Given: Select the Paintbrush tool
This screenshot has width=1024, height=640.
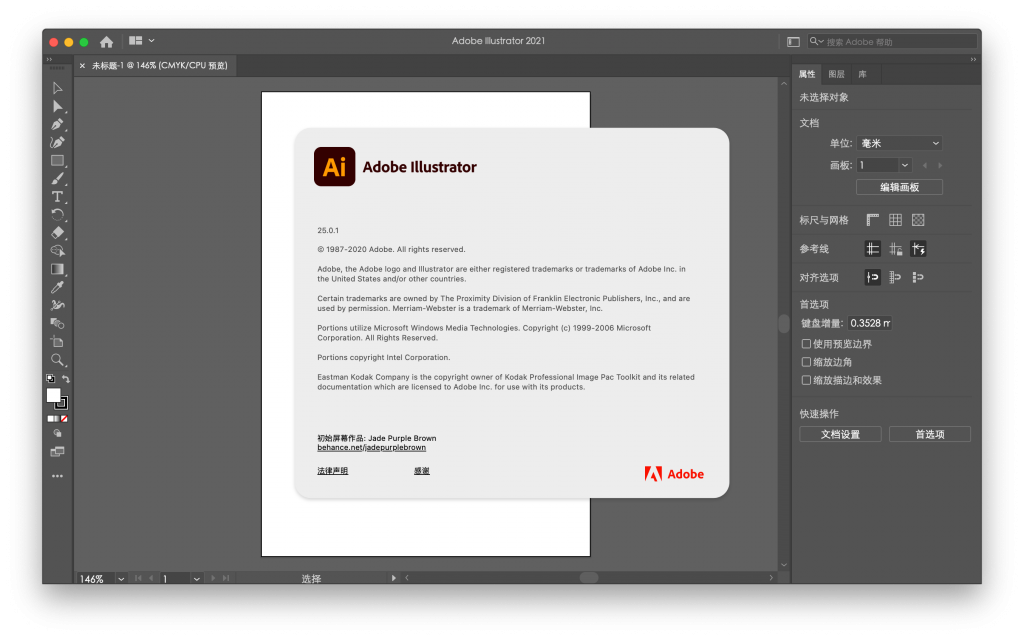Looking at the screenshot, I should point(57,178).
